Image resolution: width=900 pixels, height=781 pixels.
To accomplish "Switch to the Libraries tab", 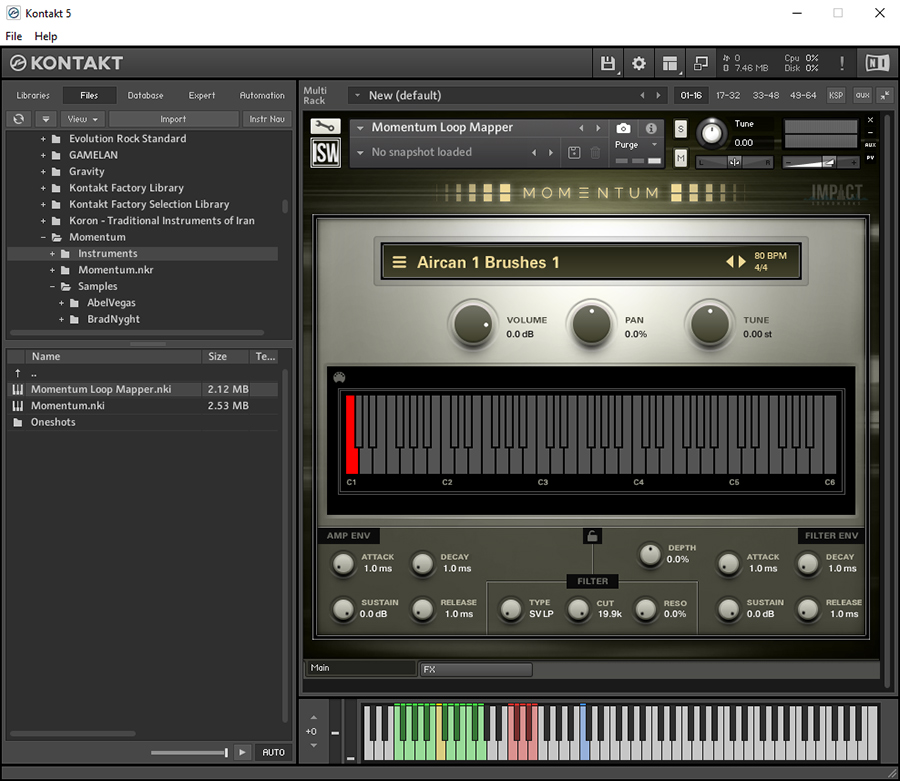I will [33, 95].
